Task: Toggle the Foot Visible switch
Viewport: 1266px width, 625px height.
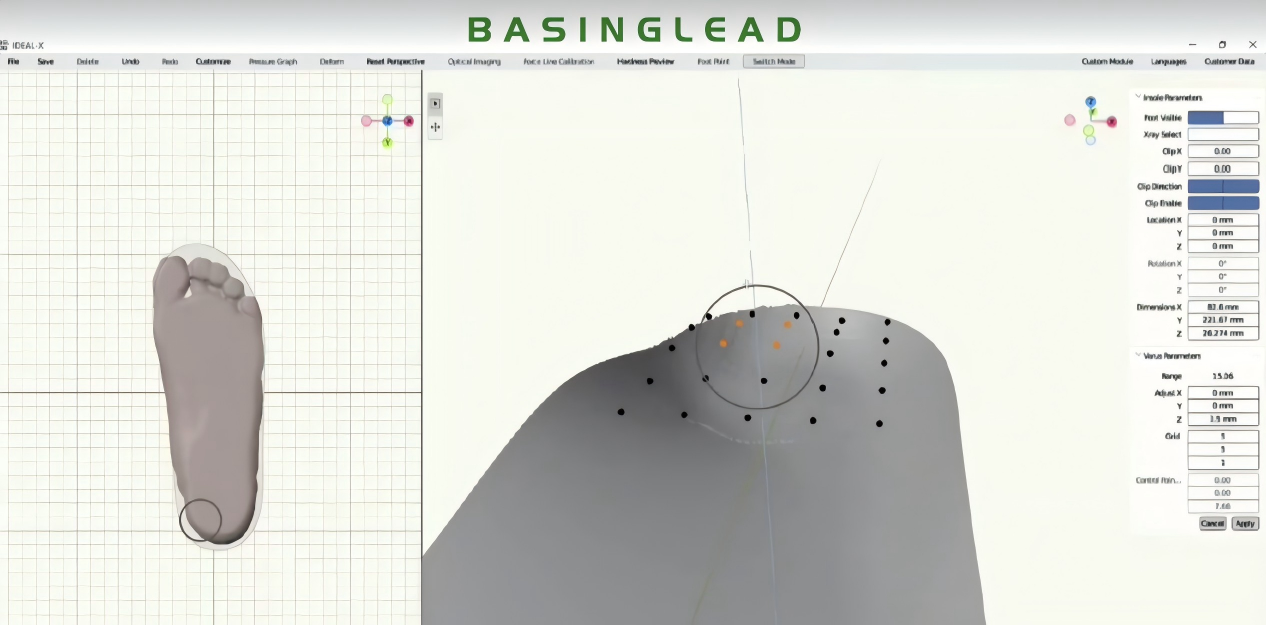Action: click(1222, 118)
